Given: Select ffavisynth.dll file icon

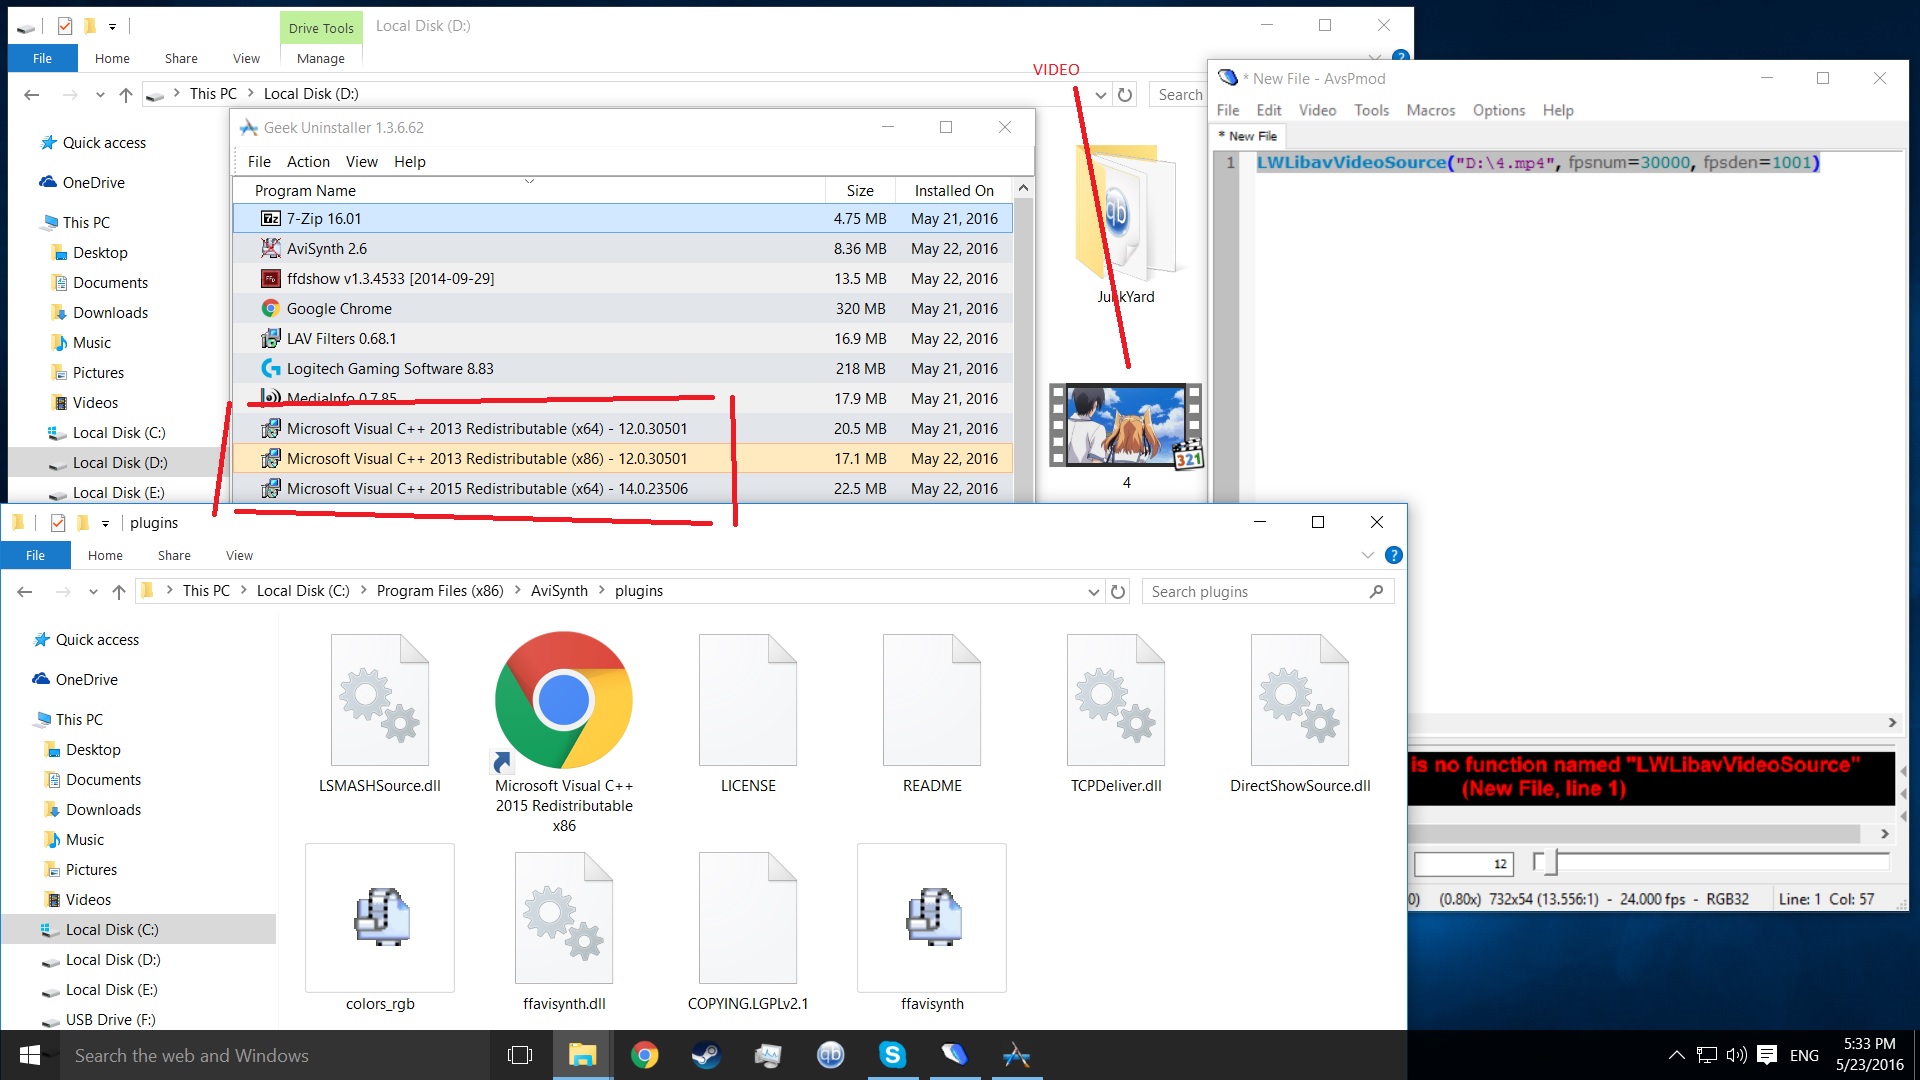Looking at the screenshot, I should coord(564,918).
